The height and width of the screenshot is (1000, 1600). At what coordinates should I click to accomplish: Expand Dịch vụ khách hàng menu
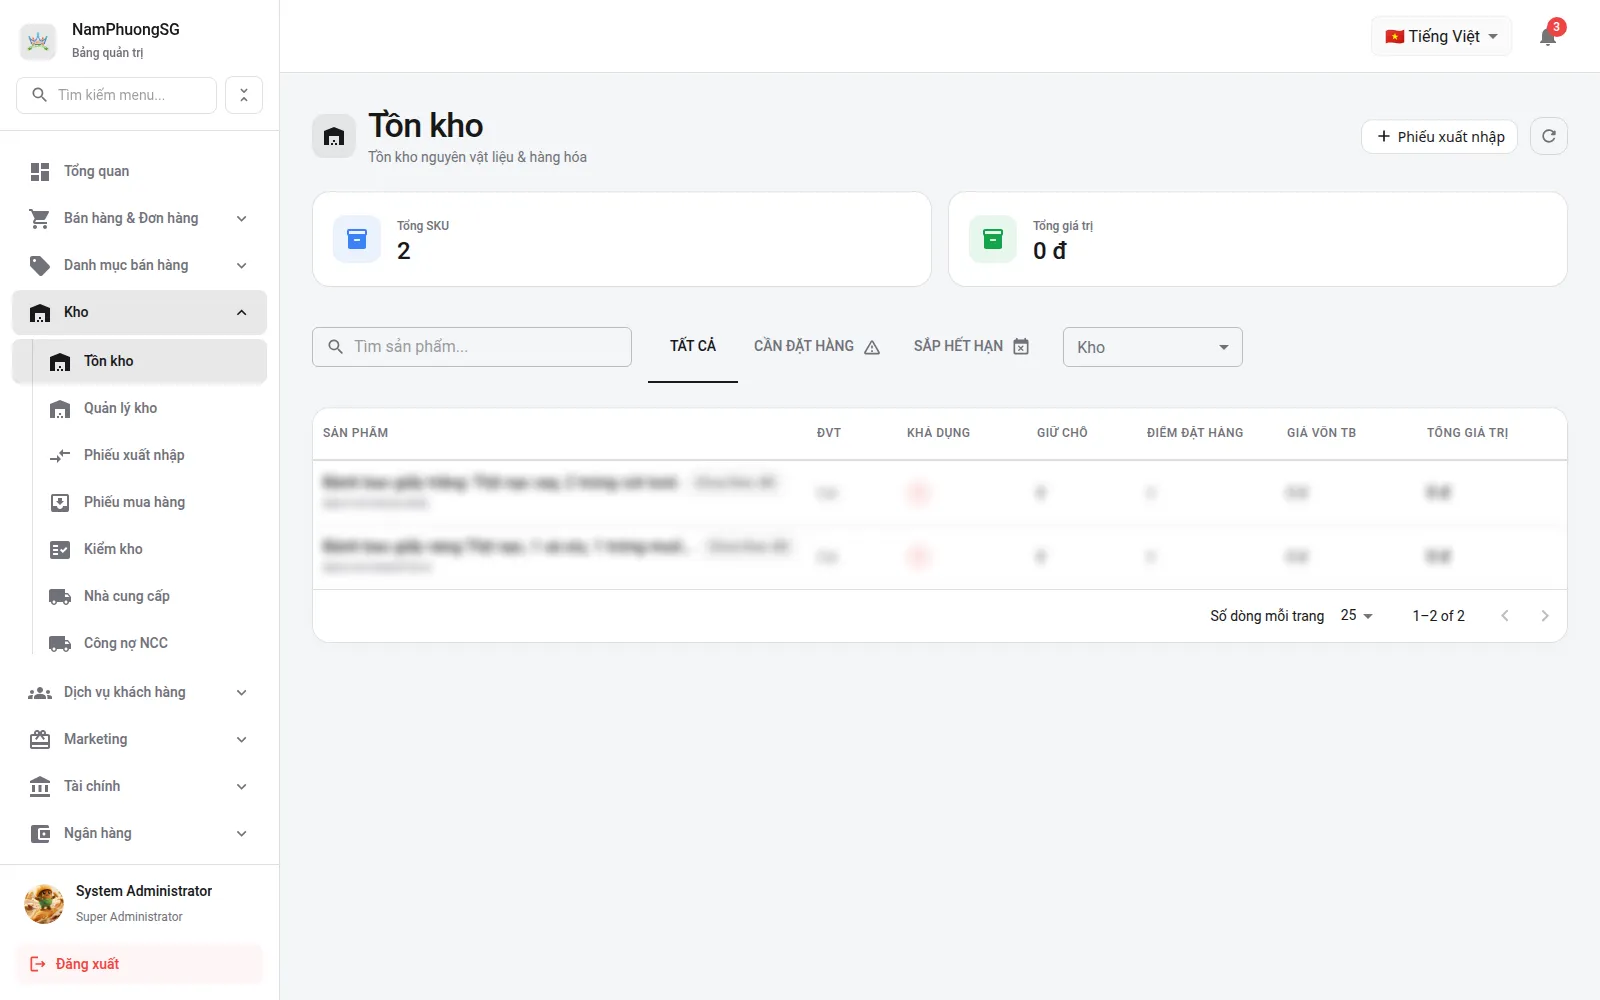tap(139, 692)
